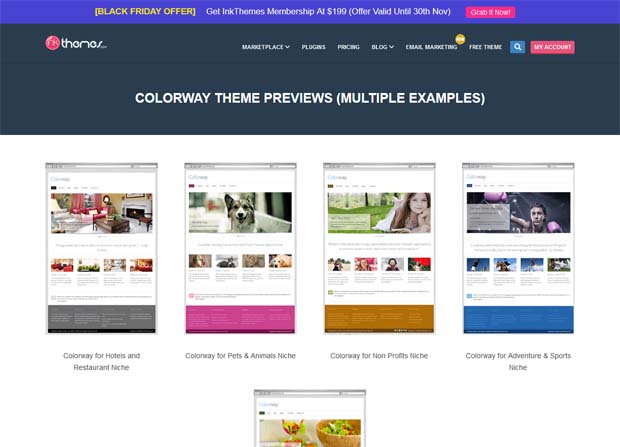Click the yellow badge above Email Marketing
Image resolution: width=620 pixels, height=447 pixels.
[460, 39]
